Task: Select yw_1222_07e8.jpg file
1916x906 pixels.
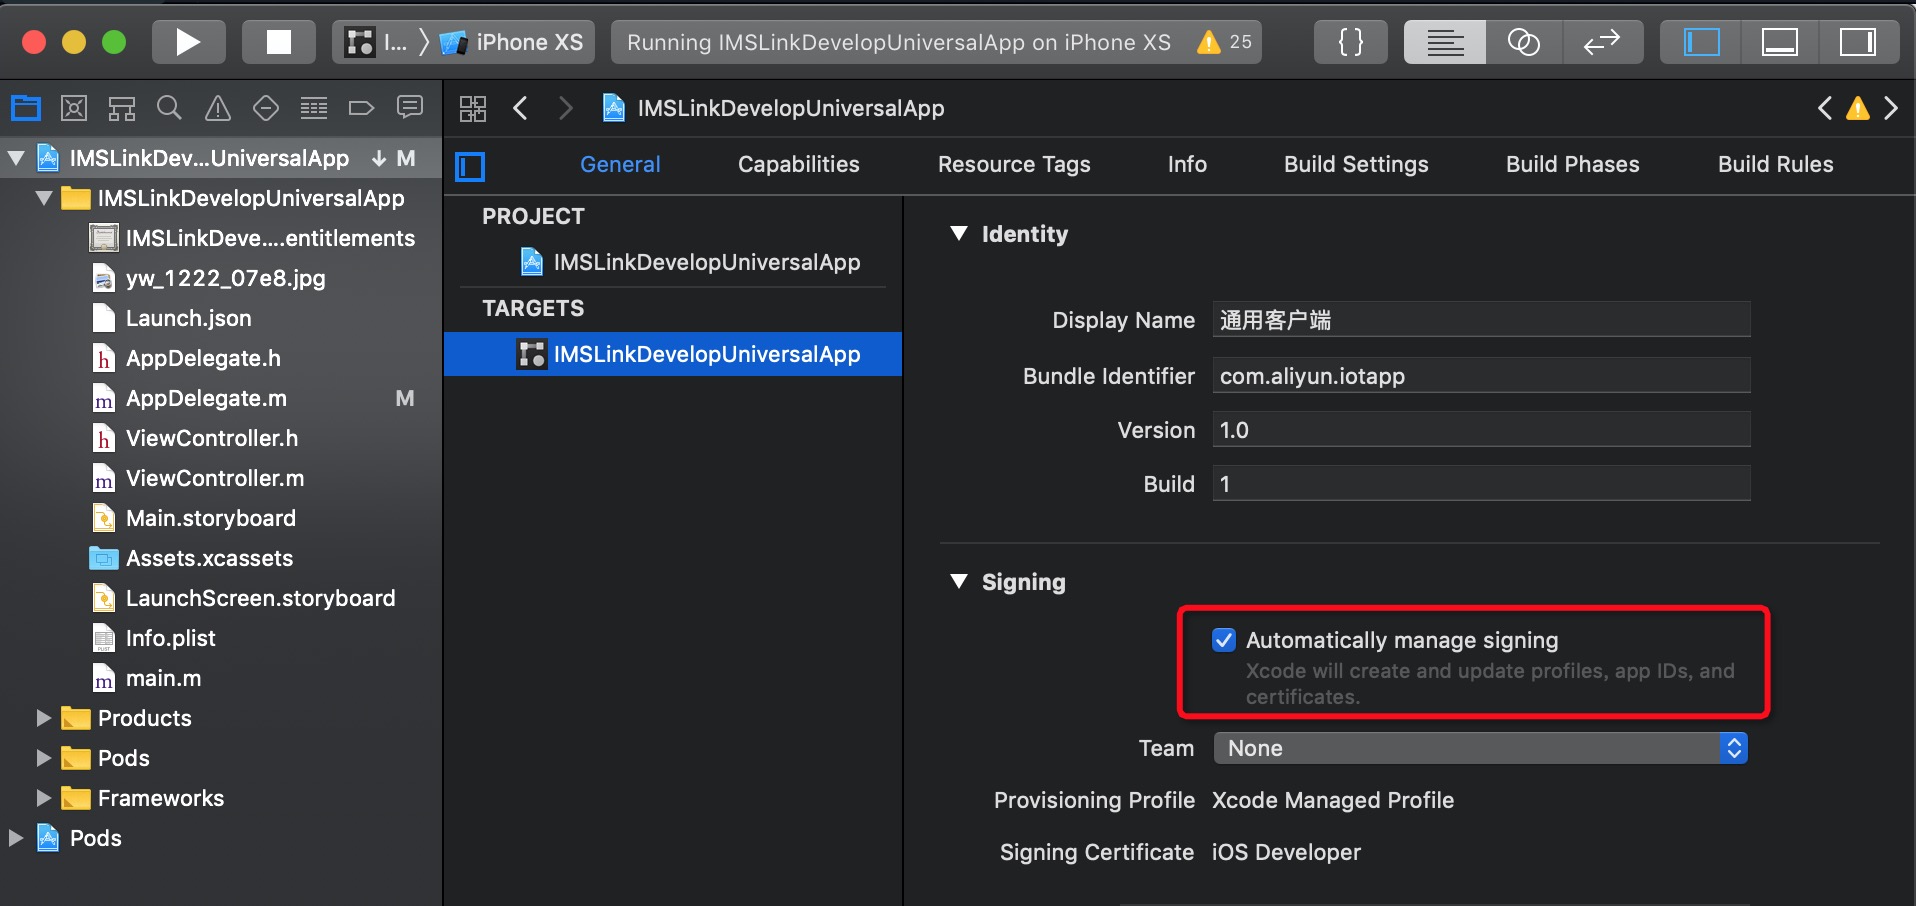Action: (x=208, y=278)
